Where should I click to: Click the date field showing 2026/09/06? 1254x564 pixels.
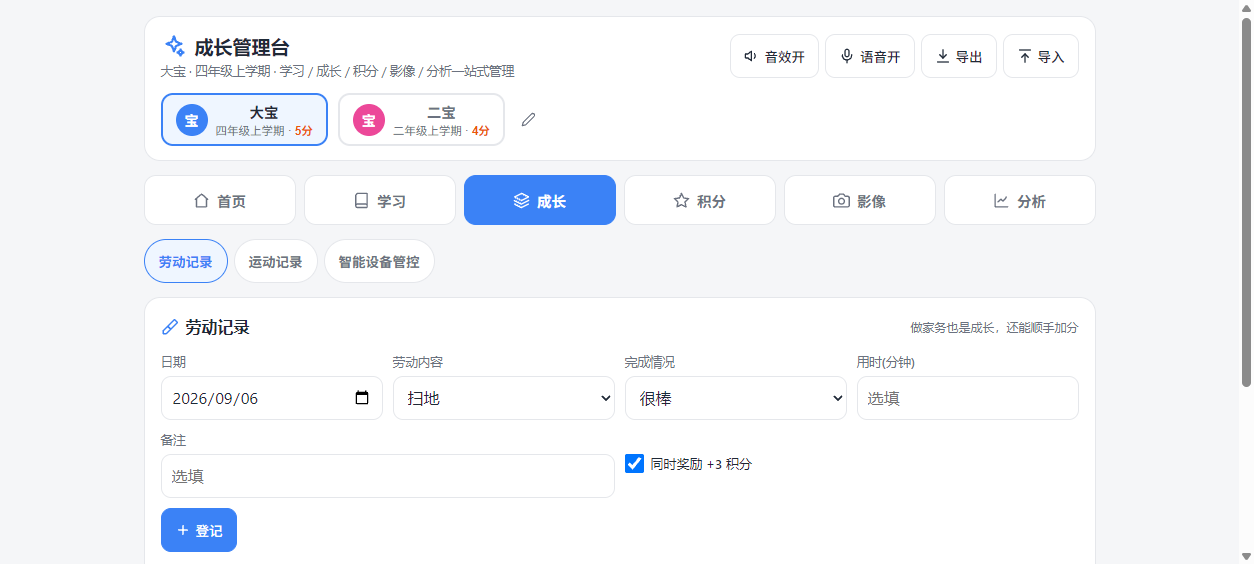click(272, 398)
